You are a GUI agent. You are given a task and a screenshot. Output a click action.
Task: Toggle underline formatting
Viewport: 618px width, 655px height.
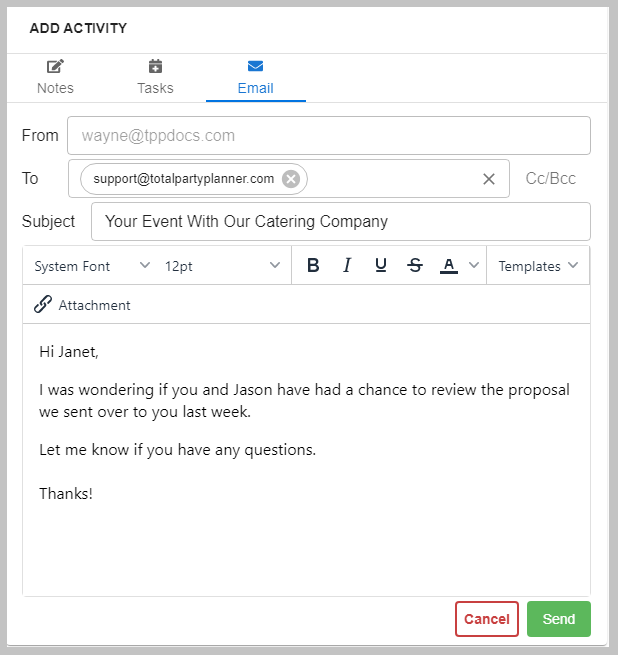[381, 265]
